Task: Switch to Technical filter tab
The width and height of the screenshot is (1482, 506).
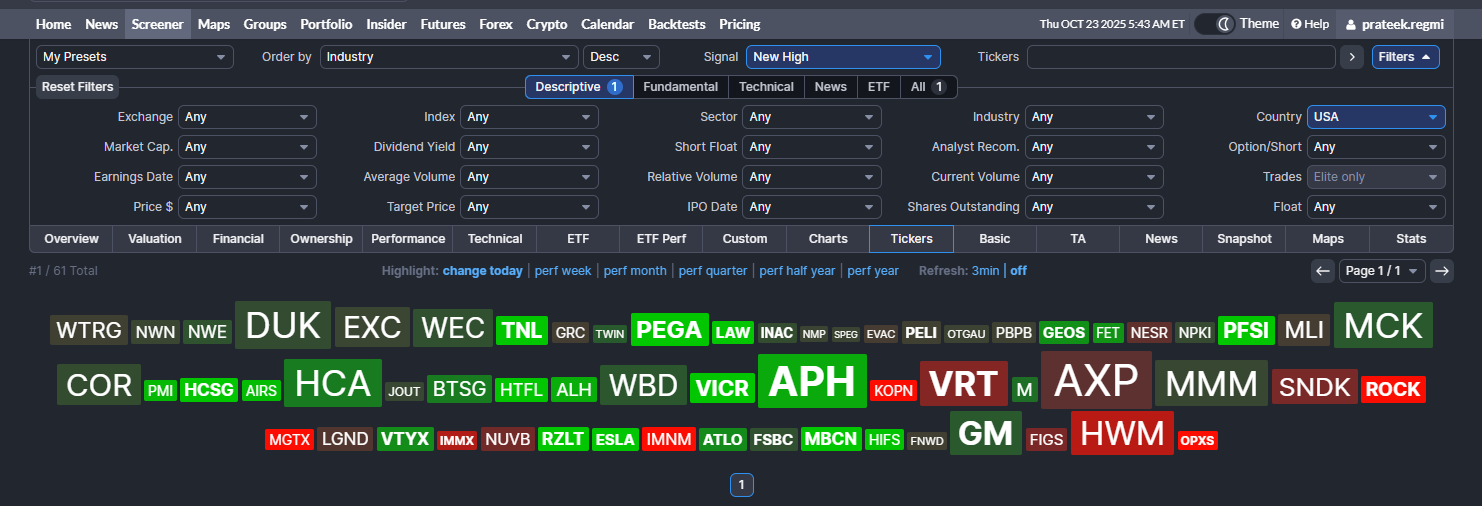Action: (766, 87)
